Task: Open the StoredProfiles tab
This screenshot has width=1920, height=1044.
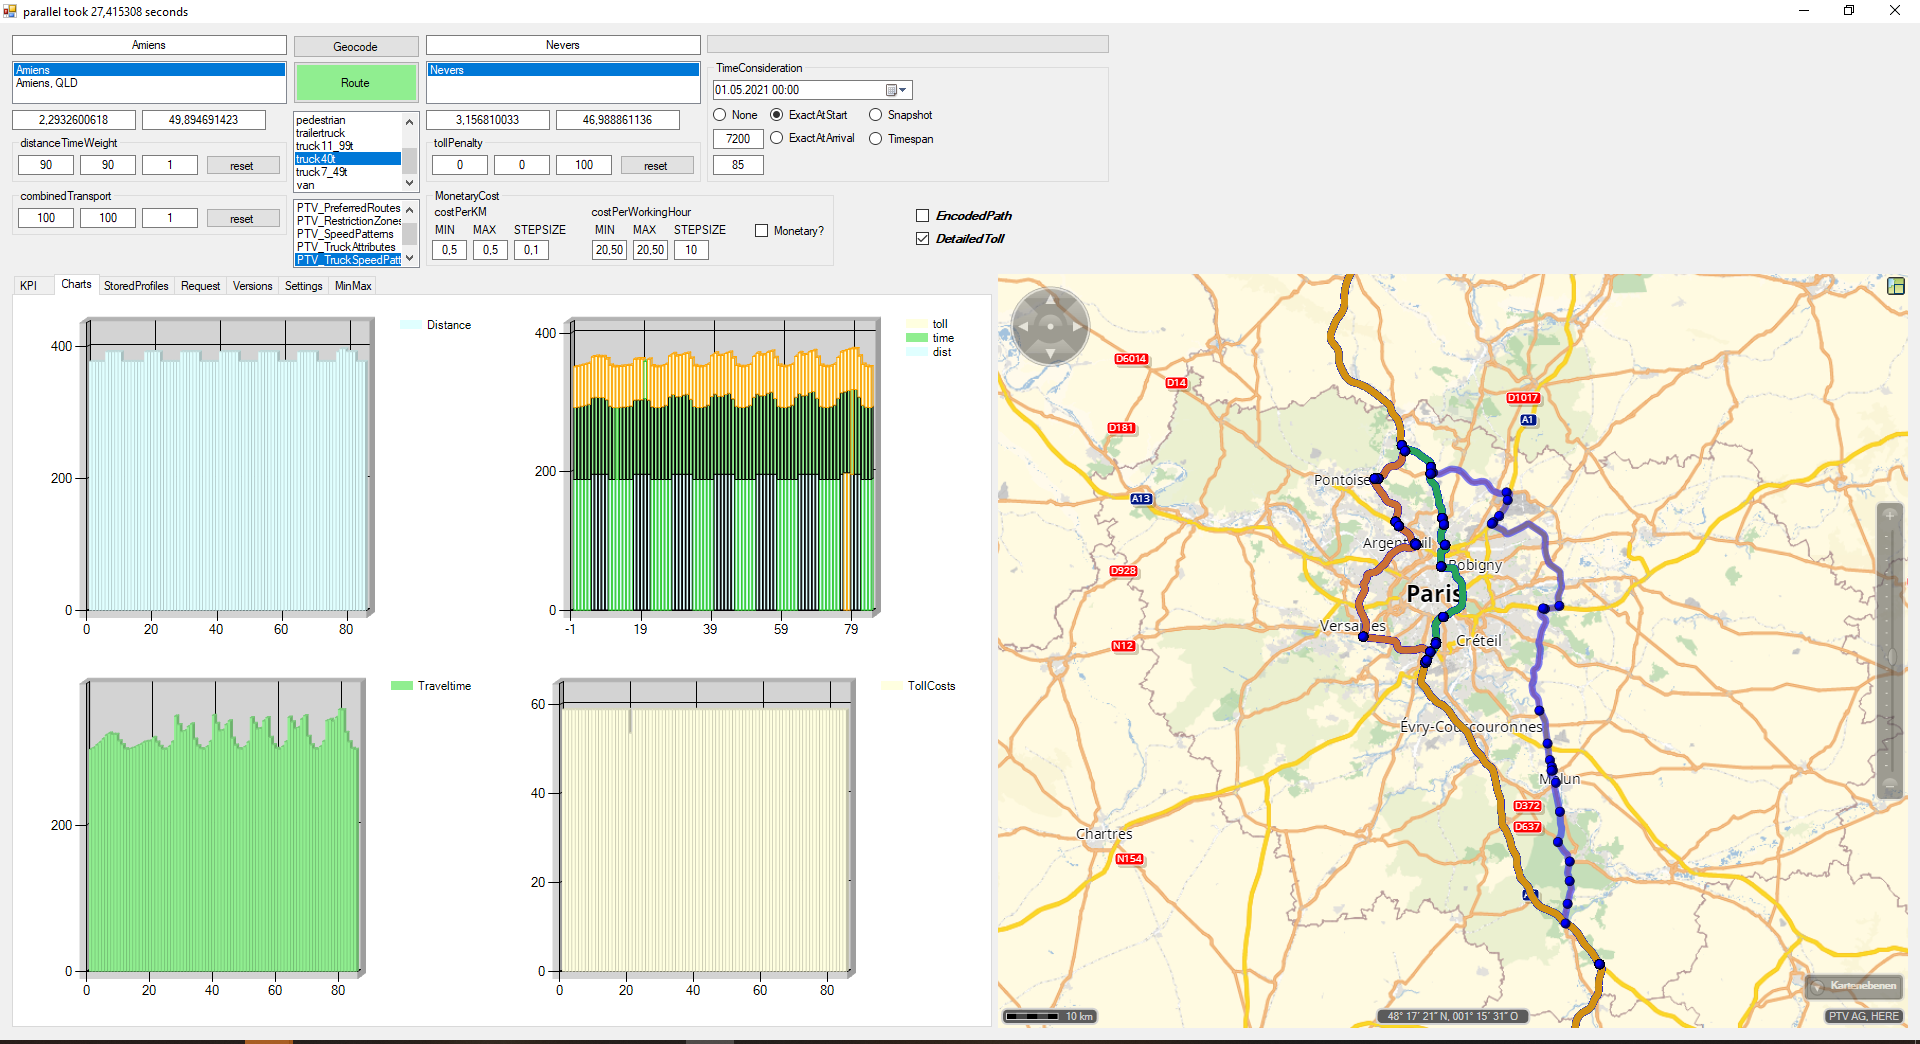Action: [x=136, y=286]
